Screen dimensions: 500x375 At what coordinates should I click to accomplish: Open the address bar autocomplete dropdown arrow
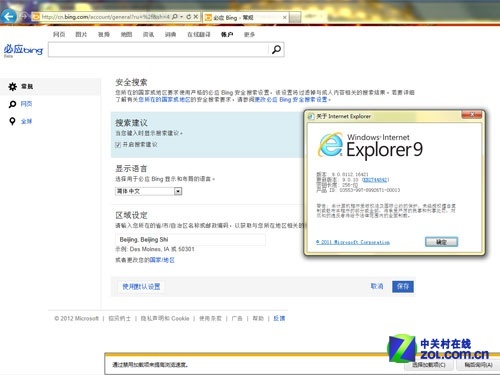point(182,17)
